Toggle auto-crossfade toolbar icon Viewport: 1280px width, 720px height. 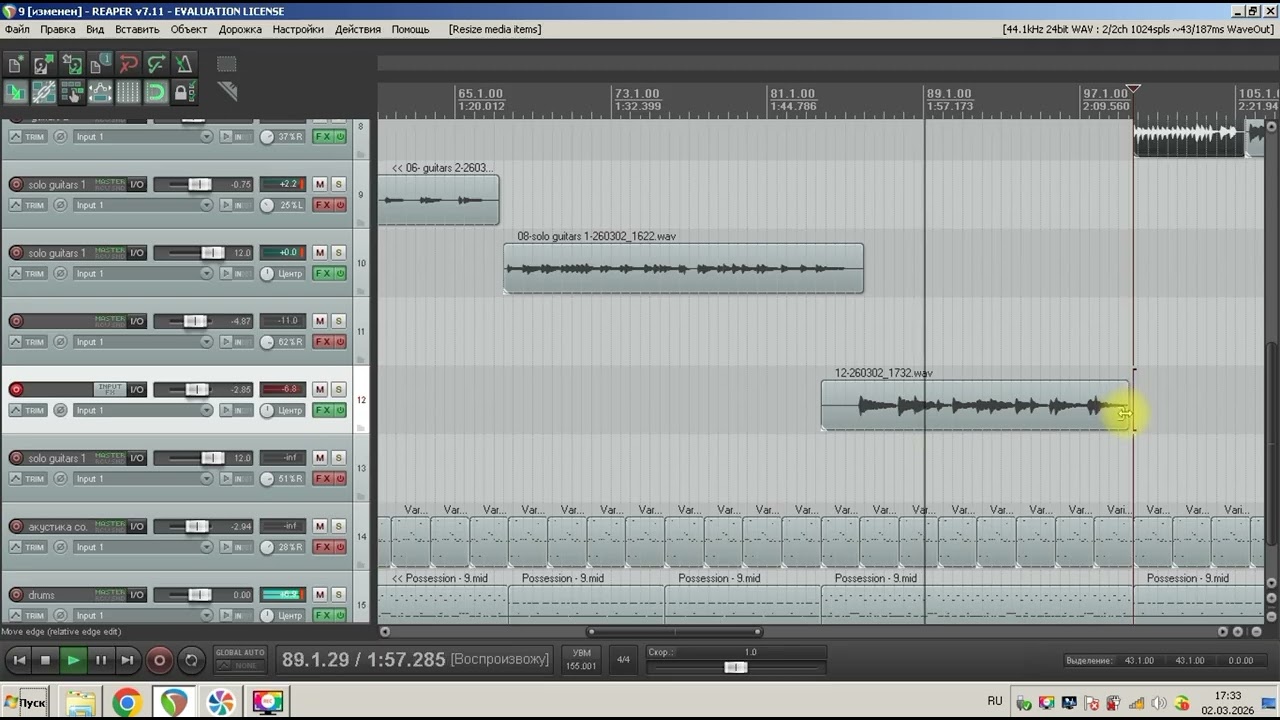pyautogui.click(x=16, y=93)
